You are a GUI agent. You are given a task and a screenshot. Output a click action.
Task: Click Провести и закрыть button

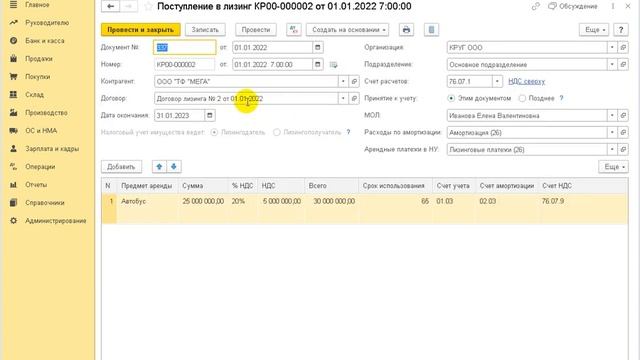tap(140, 30)
